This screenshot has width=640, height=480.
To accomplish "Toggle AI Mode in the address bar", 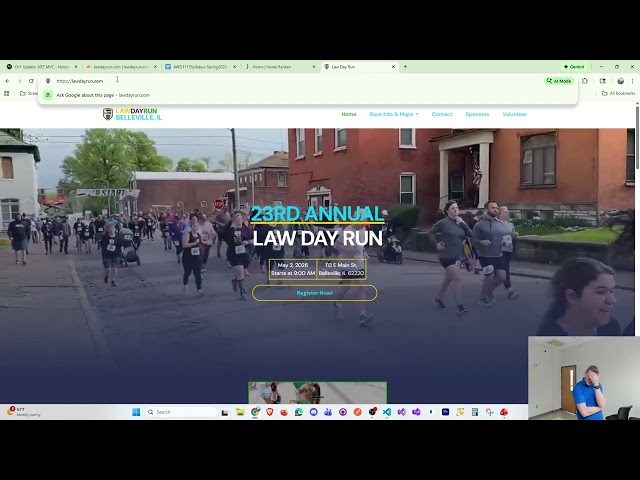I will pos(559,81).
